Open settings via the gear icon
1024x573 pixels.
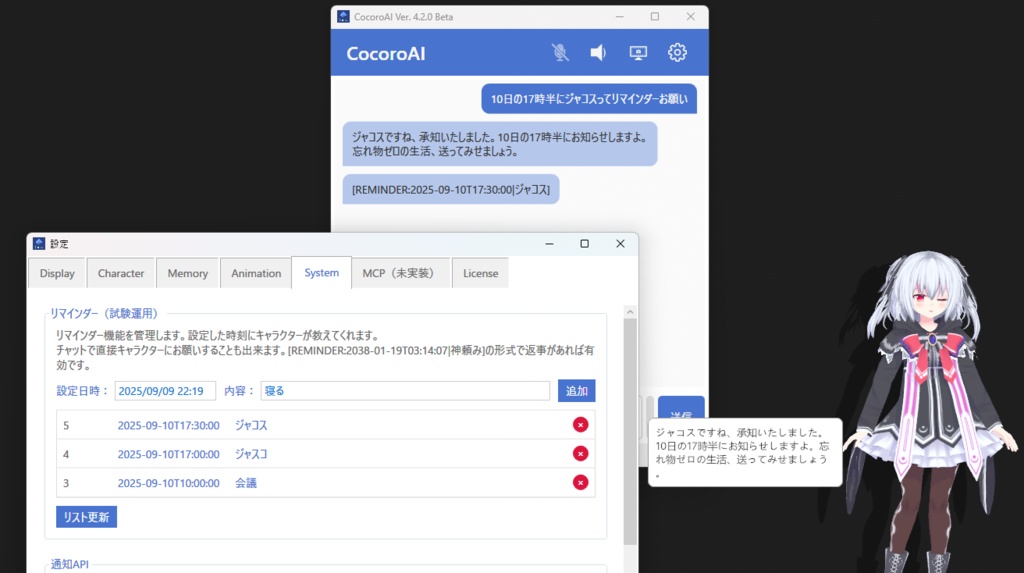pyautogui.click(x=677, y=52)
